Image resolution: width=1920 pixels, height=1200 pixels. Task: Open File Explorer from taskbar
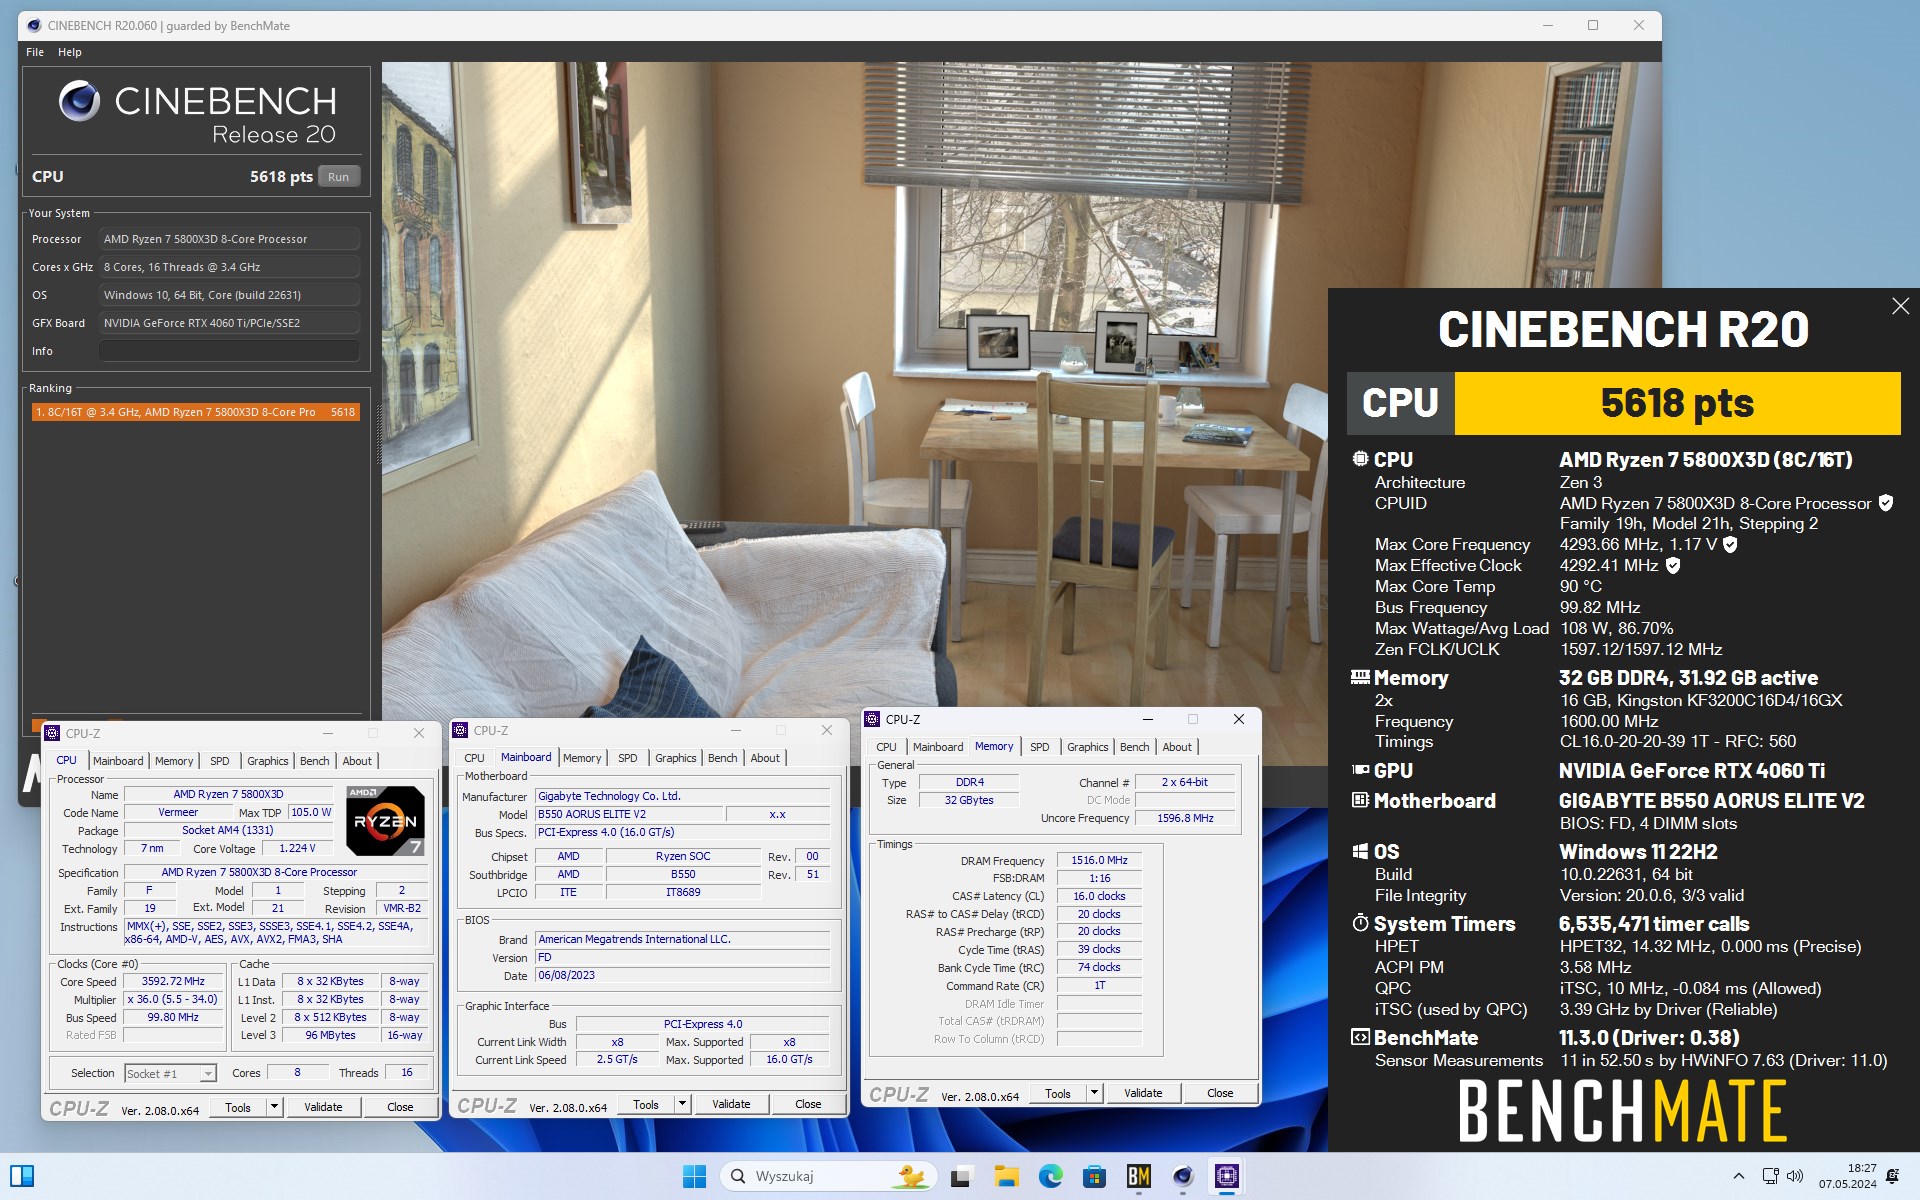click(1006, 1176)
